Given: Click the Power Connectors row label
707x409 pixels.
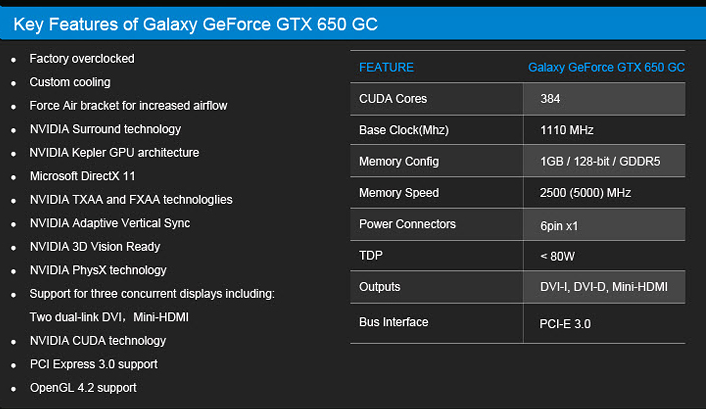Looking at the screenshot, I should coord(407,224).
